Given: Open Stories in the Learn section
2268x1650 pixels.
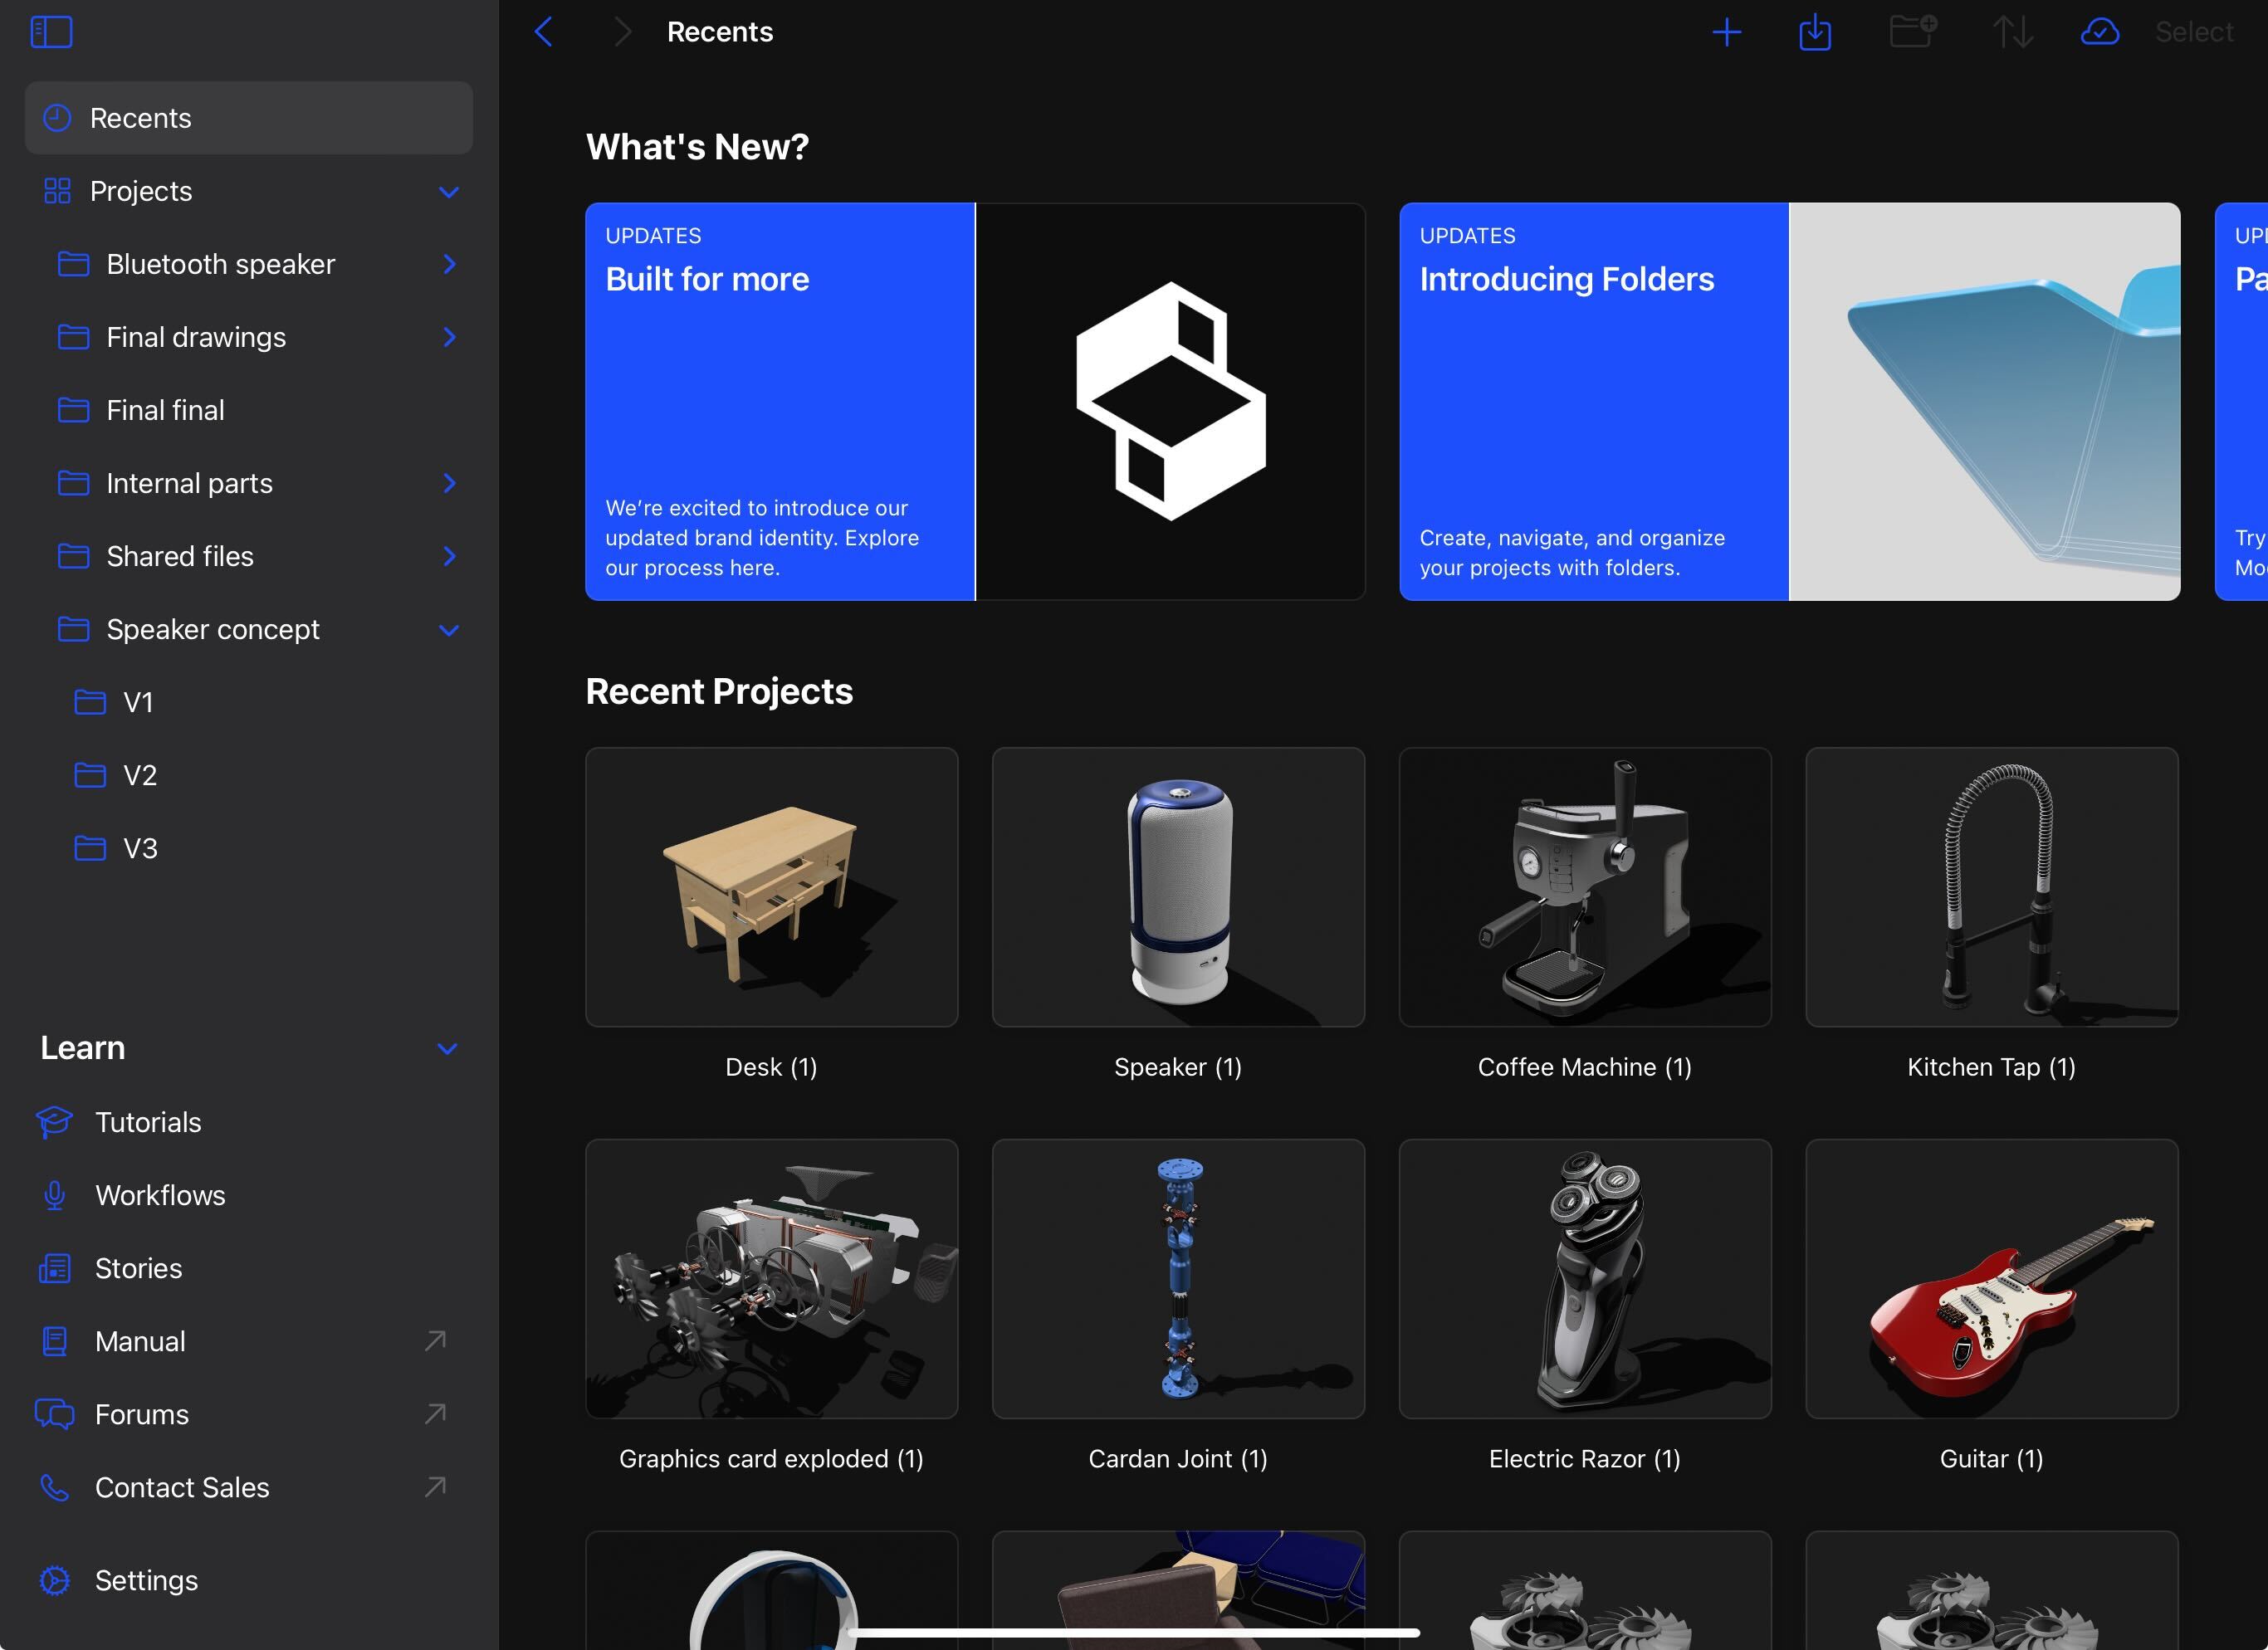Looking at the screenshot, I should (138, 1268).
